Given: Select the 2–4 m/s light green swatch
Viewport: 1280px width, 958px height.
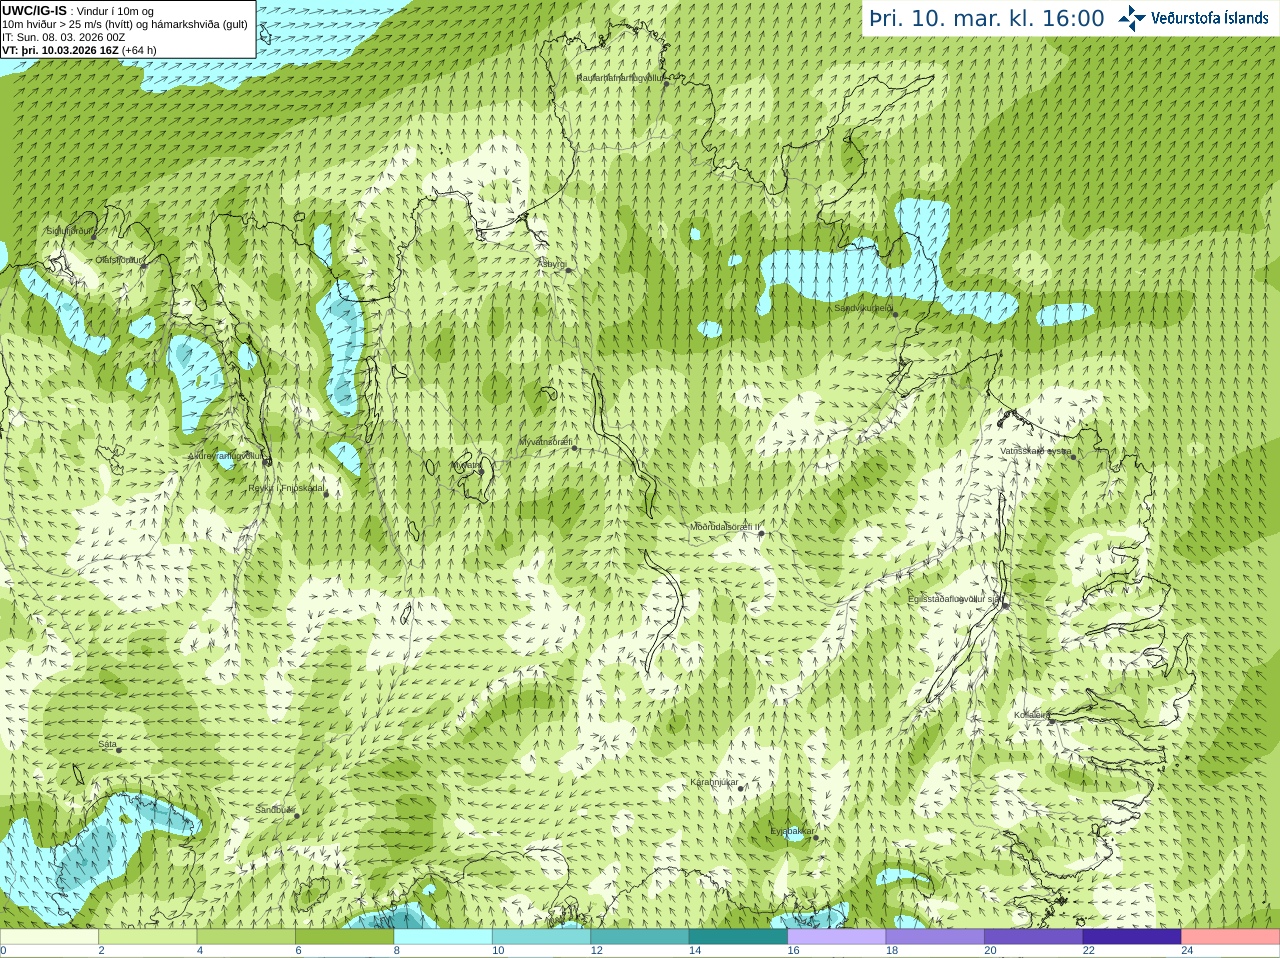Looking at the screenshot, I should (147, 937).
